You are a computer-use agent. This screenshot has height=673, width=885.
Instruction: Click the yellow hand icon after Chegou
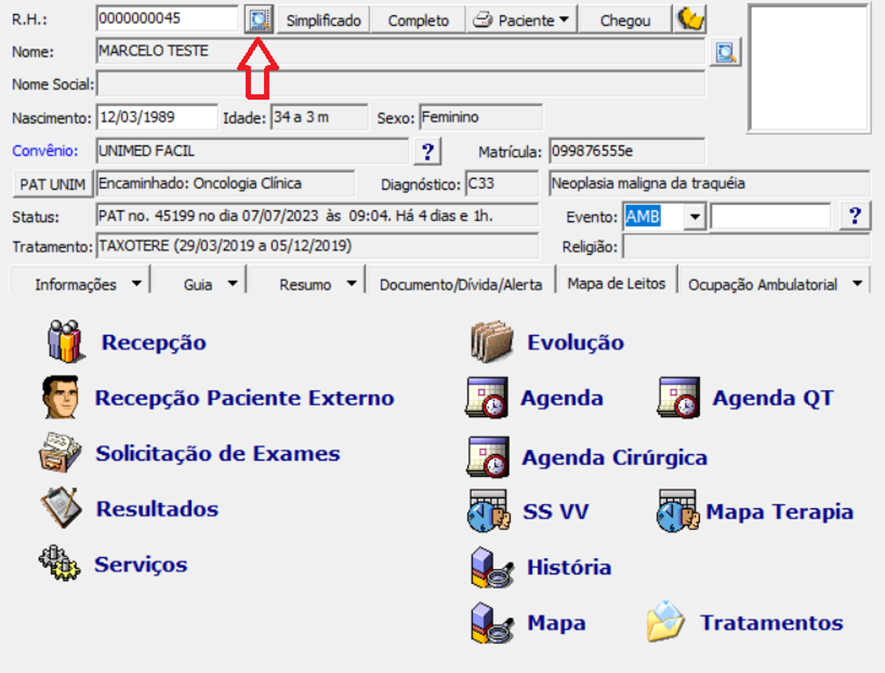coord(690,20)
